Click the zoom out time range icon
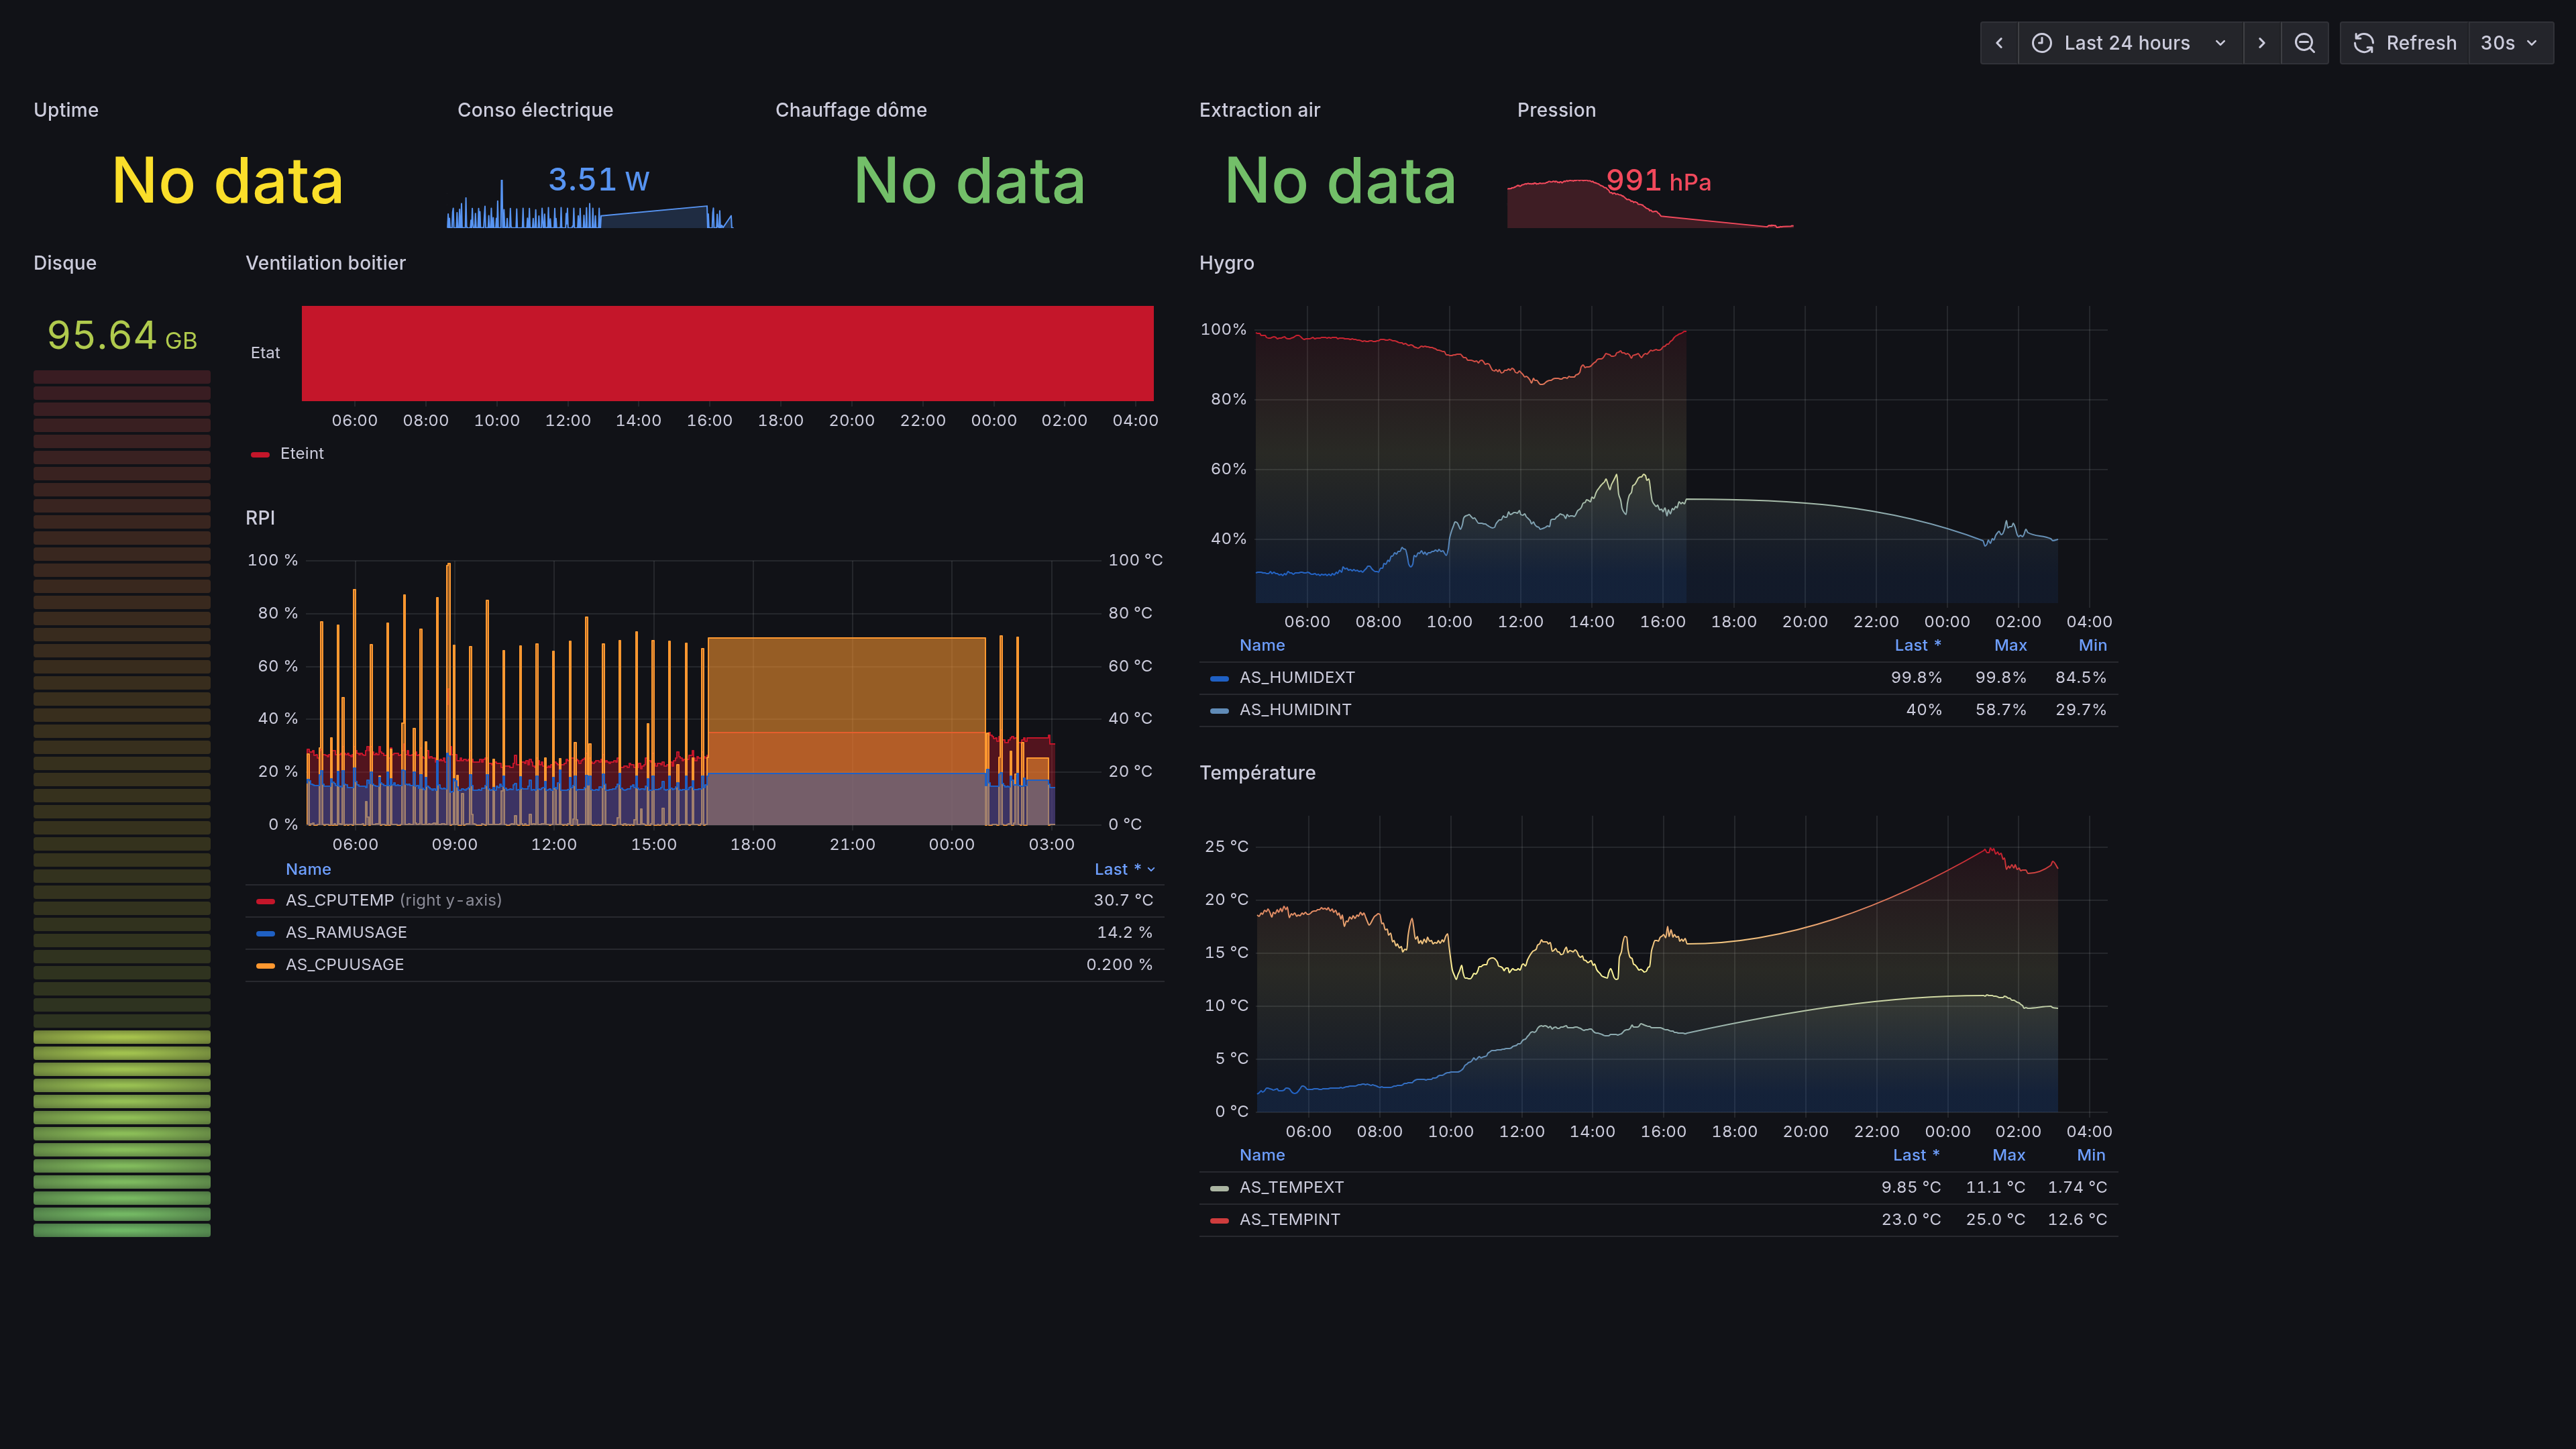 (x=2304, y=43)
